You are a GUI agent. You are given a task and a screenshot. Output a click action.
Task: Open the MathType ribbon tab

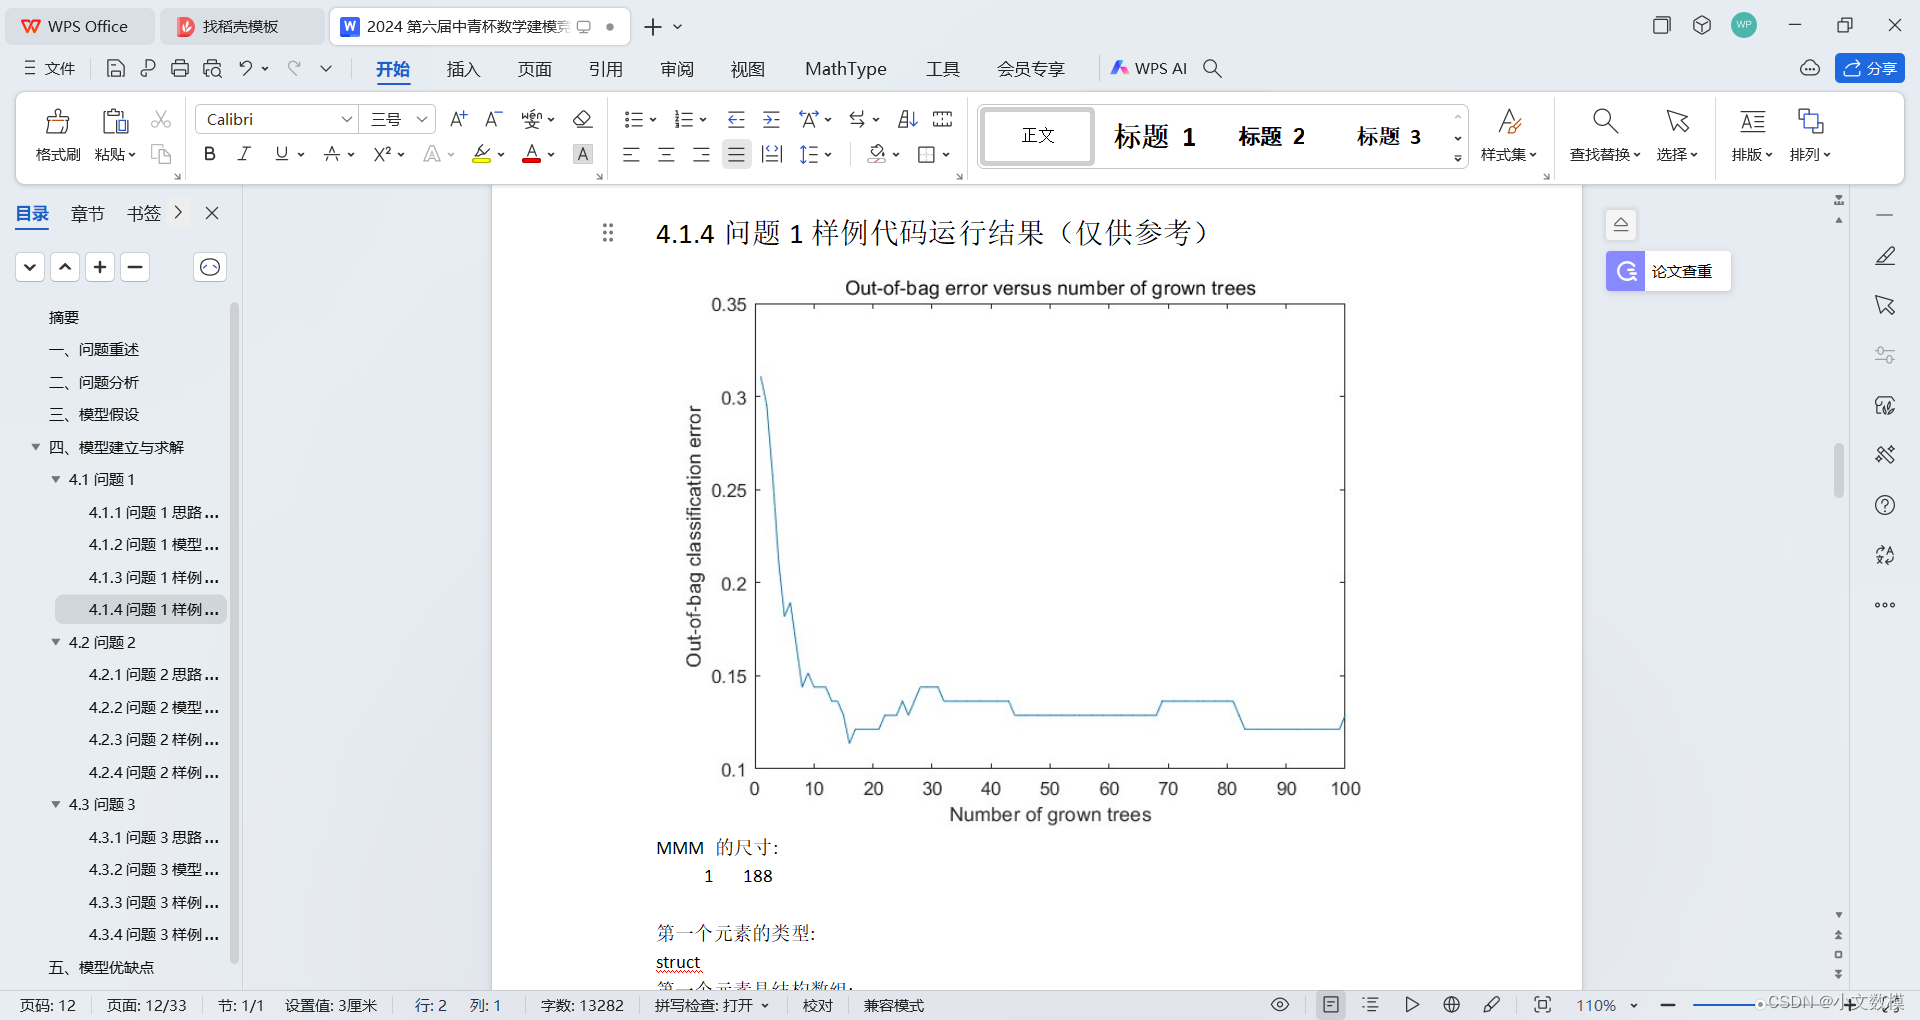tap(846, 69)
